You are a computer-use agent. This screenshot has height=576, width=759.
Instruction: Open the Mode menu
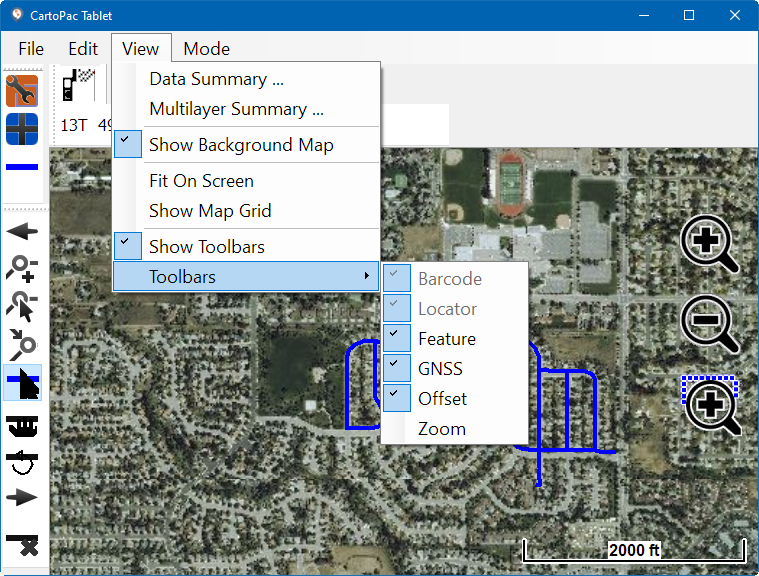(x=207, y=48)
